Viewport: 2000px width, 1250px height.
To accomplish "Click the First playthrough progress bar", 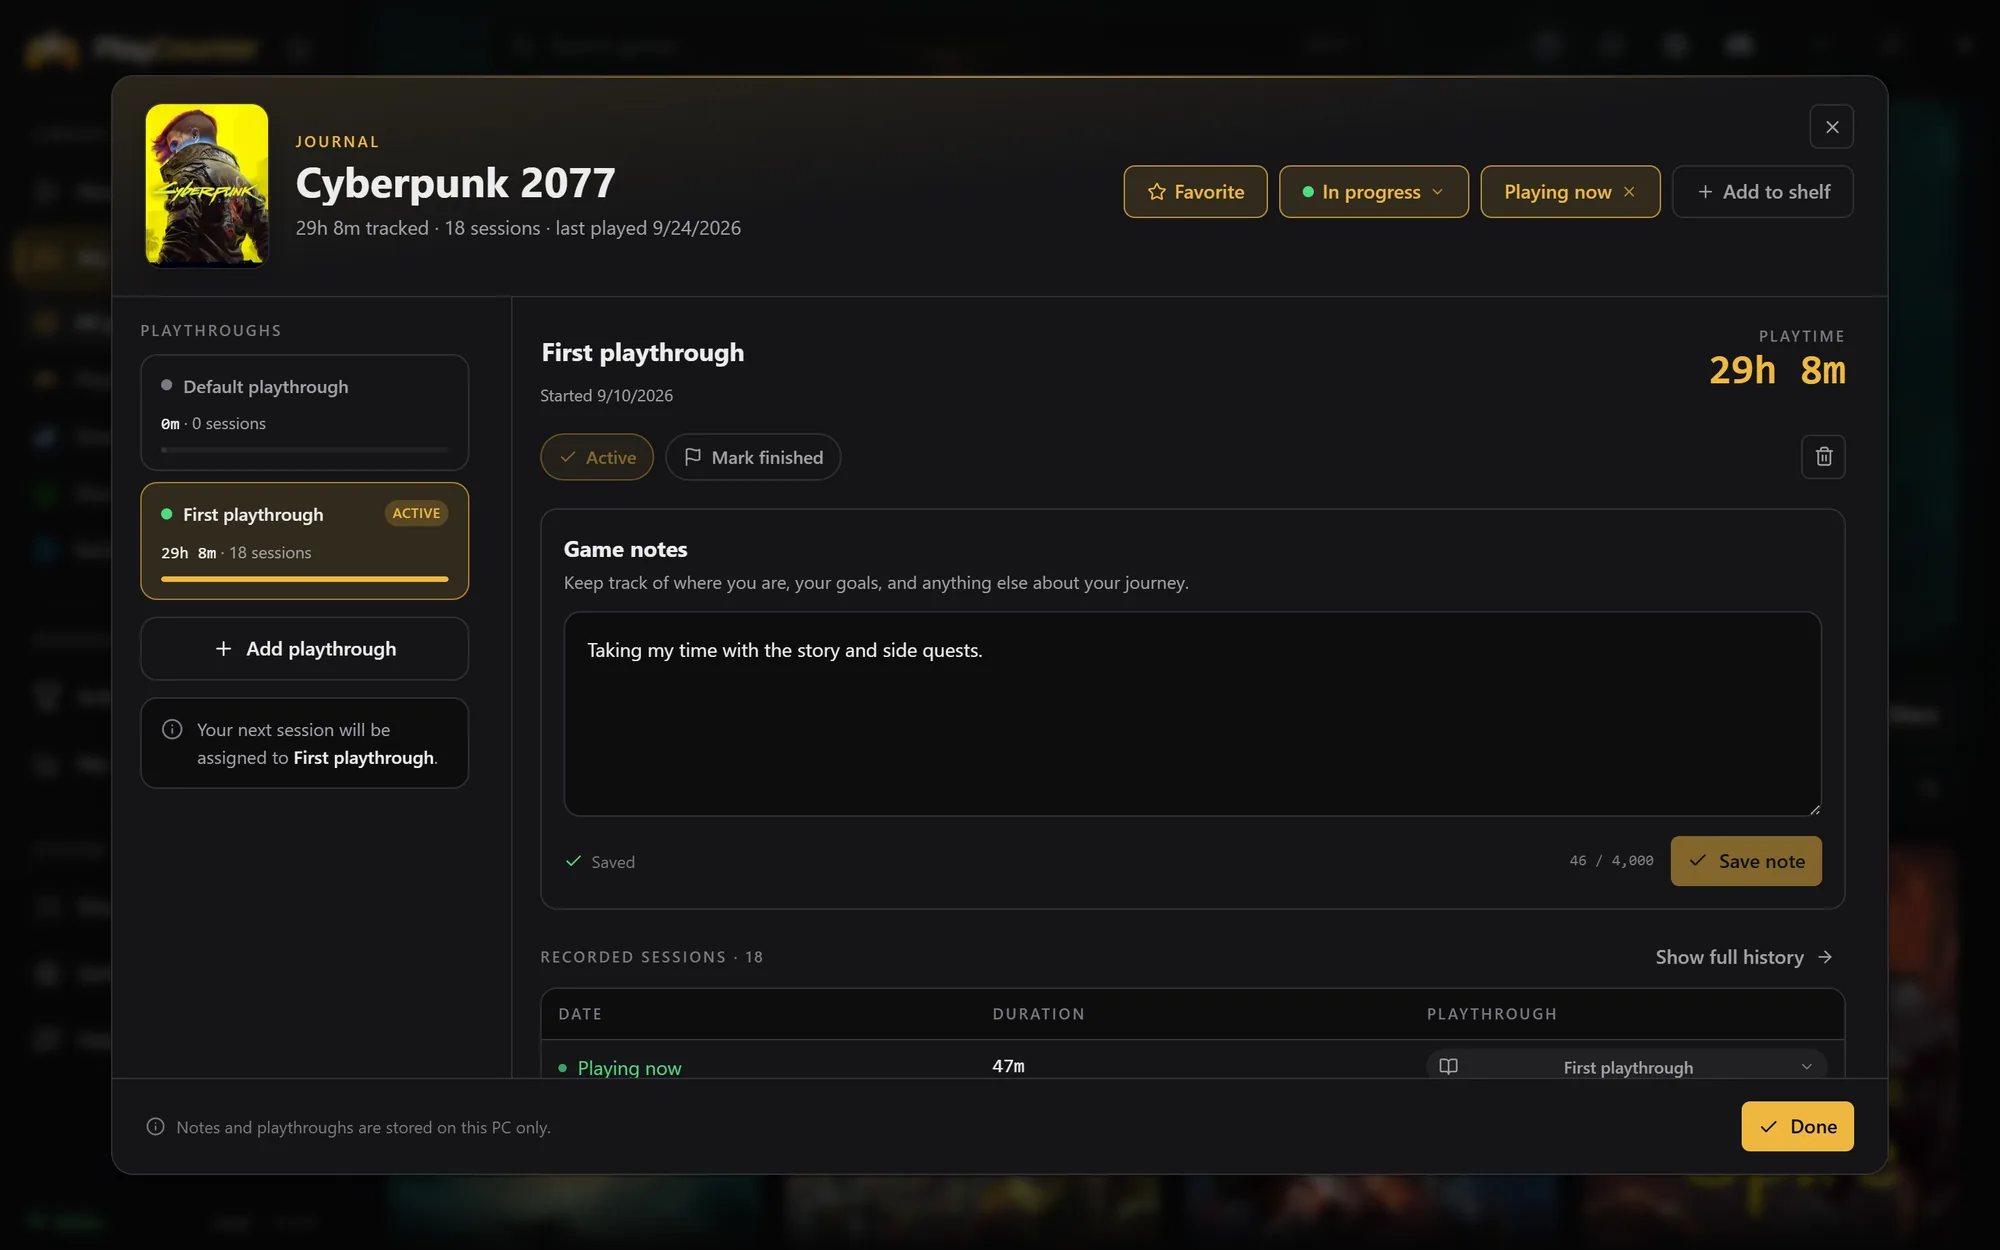I will point(305,579).
